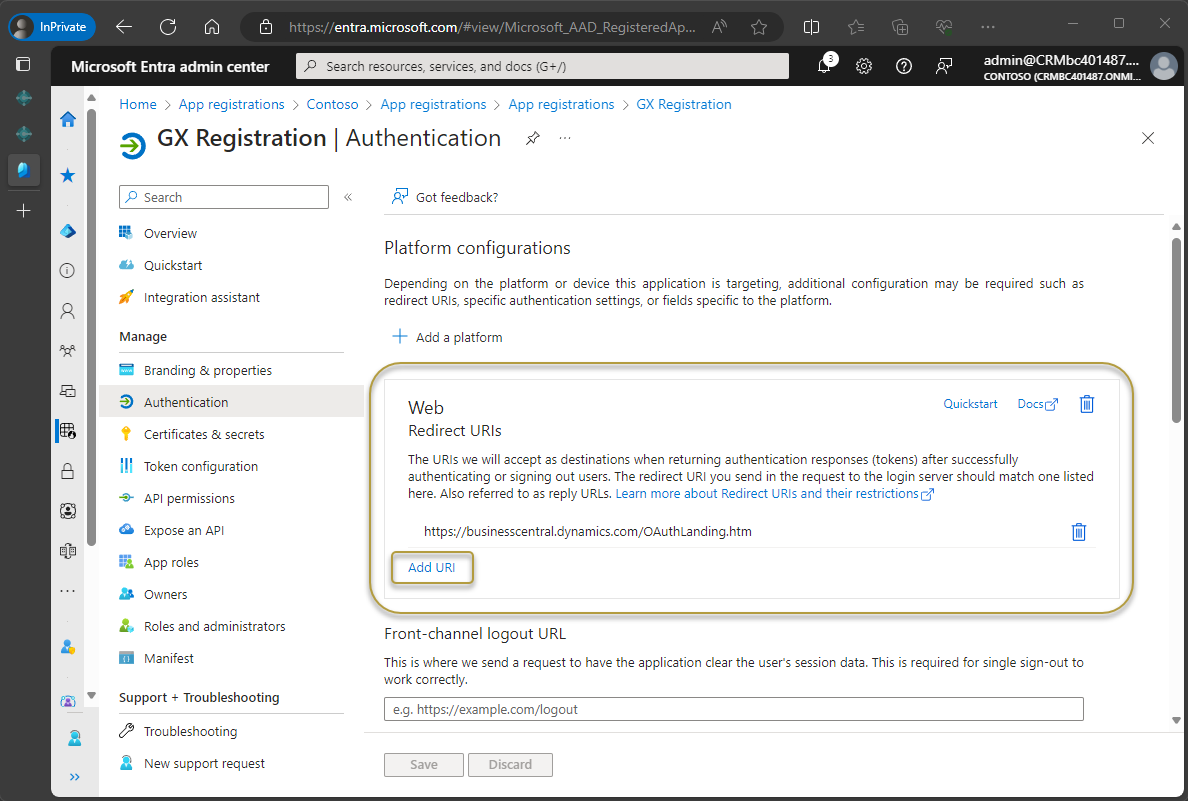This screenshot has height=801, width=1188.
Task: Click the Search resources box in header
Action: pos(543,66)
